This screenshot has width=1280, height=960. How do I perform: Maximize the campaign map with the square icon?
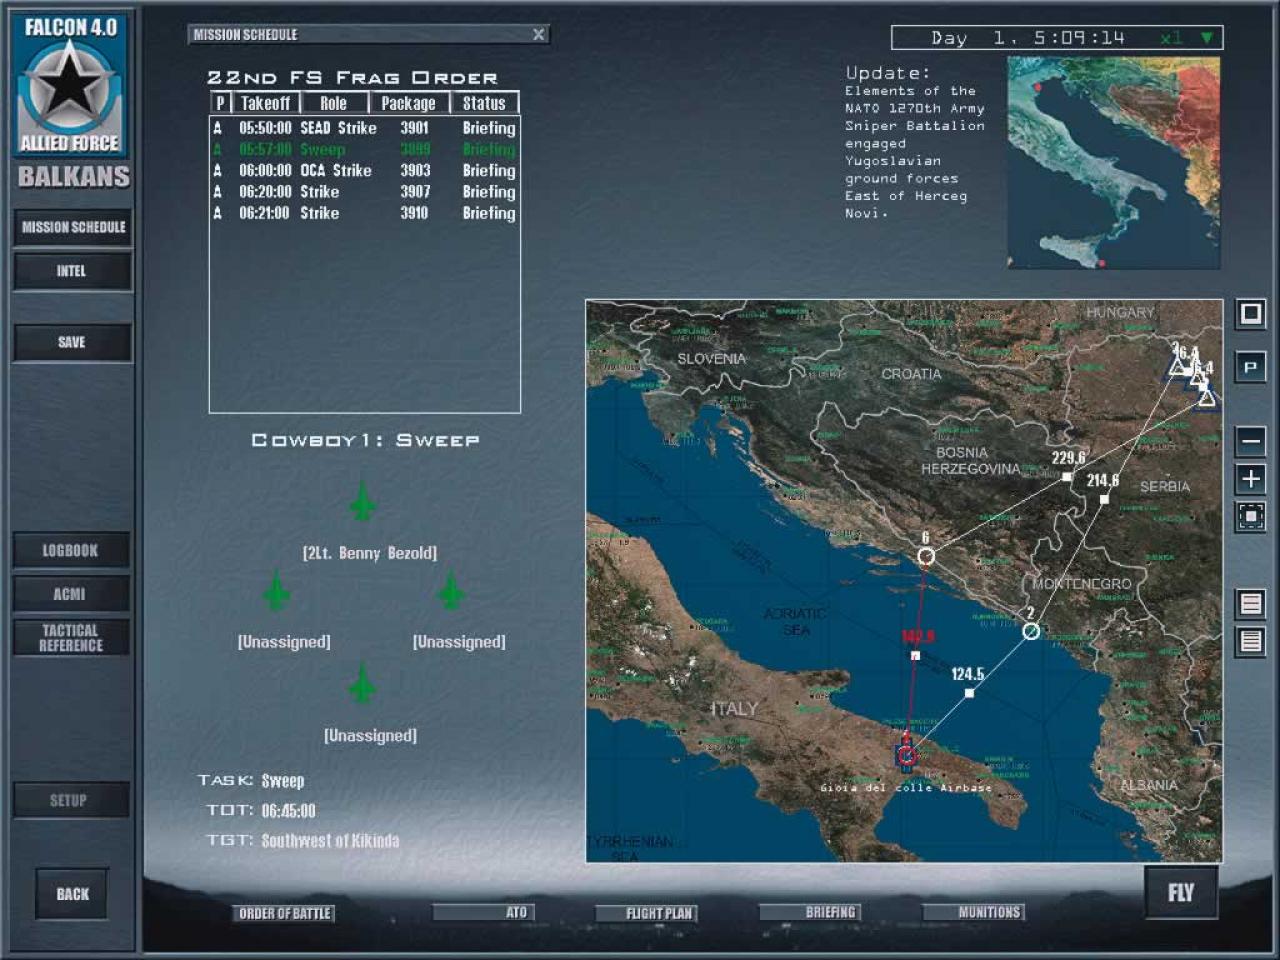[x=1250, y=314]
